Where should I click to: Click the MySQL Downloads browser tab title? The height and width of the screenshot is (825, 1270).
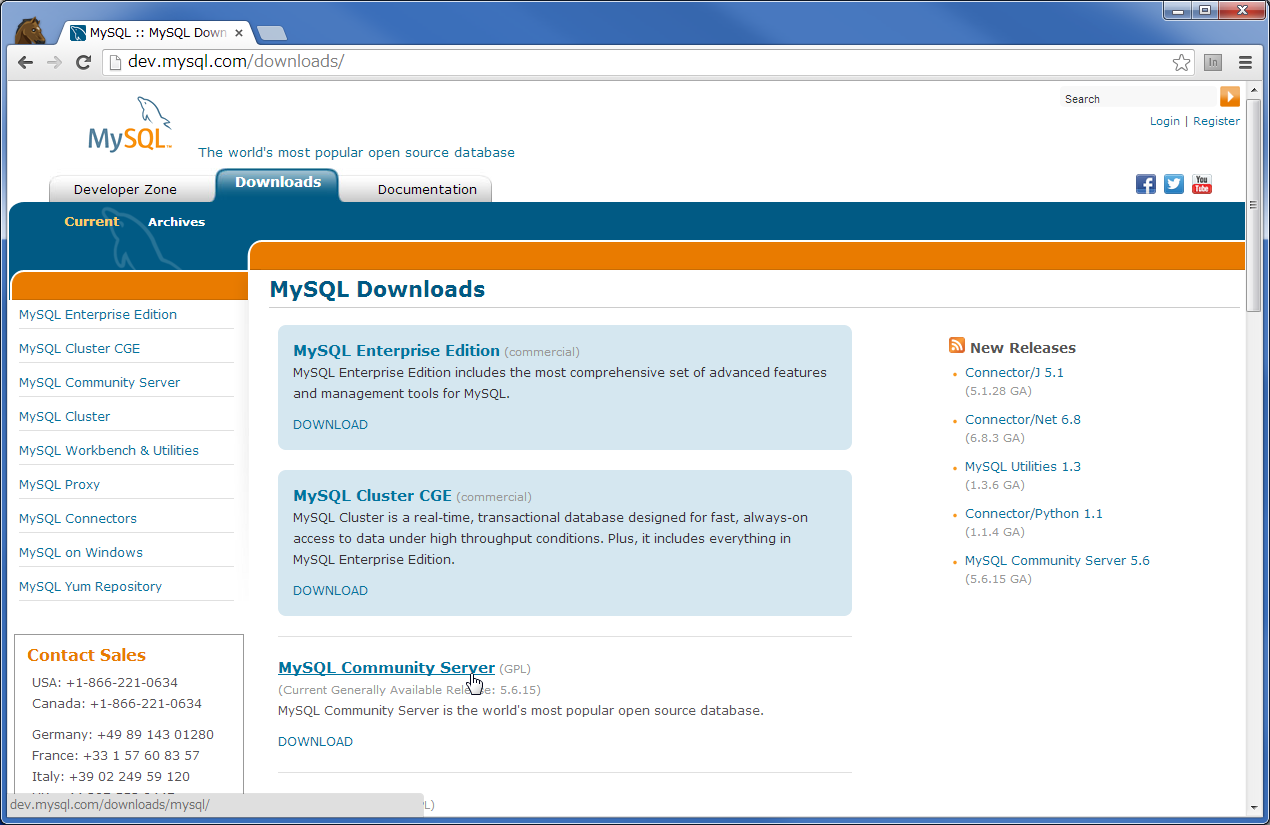point(158,32)
